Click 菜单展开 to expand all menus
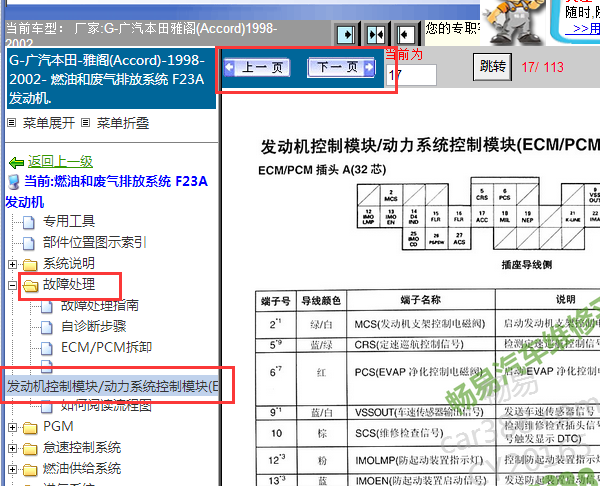Image resolution: width=600 pixels, height=486 pixels. tap(49, 123)
